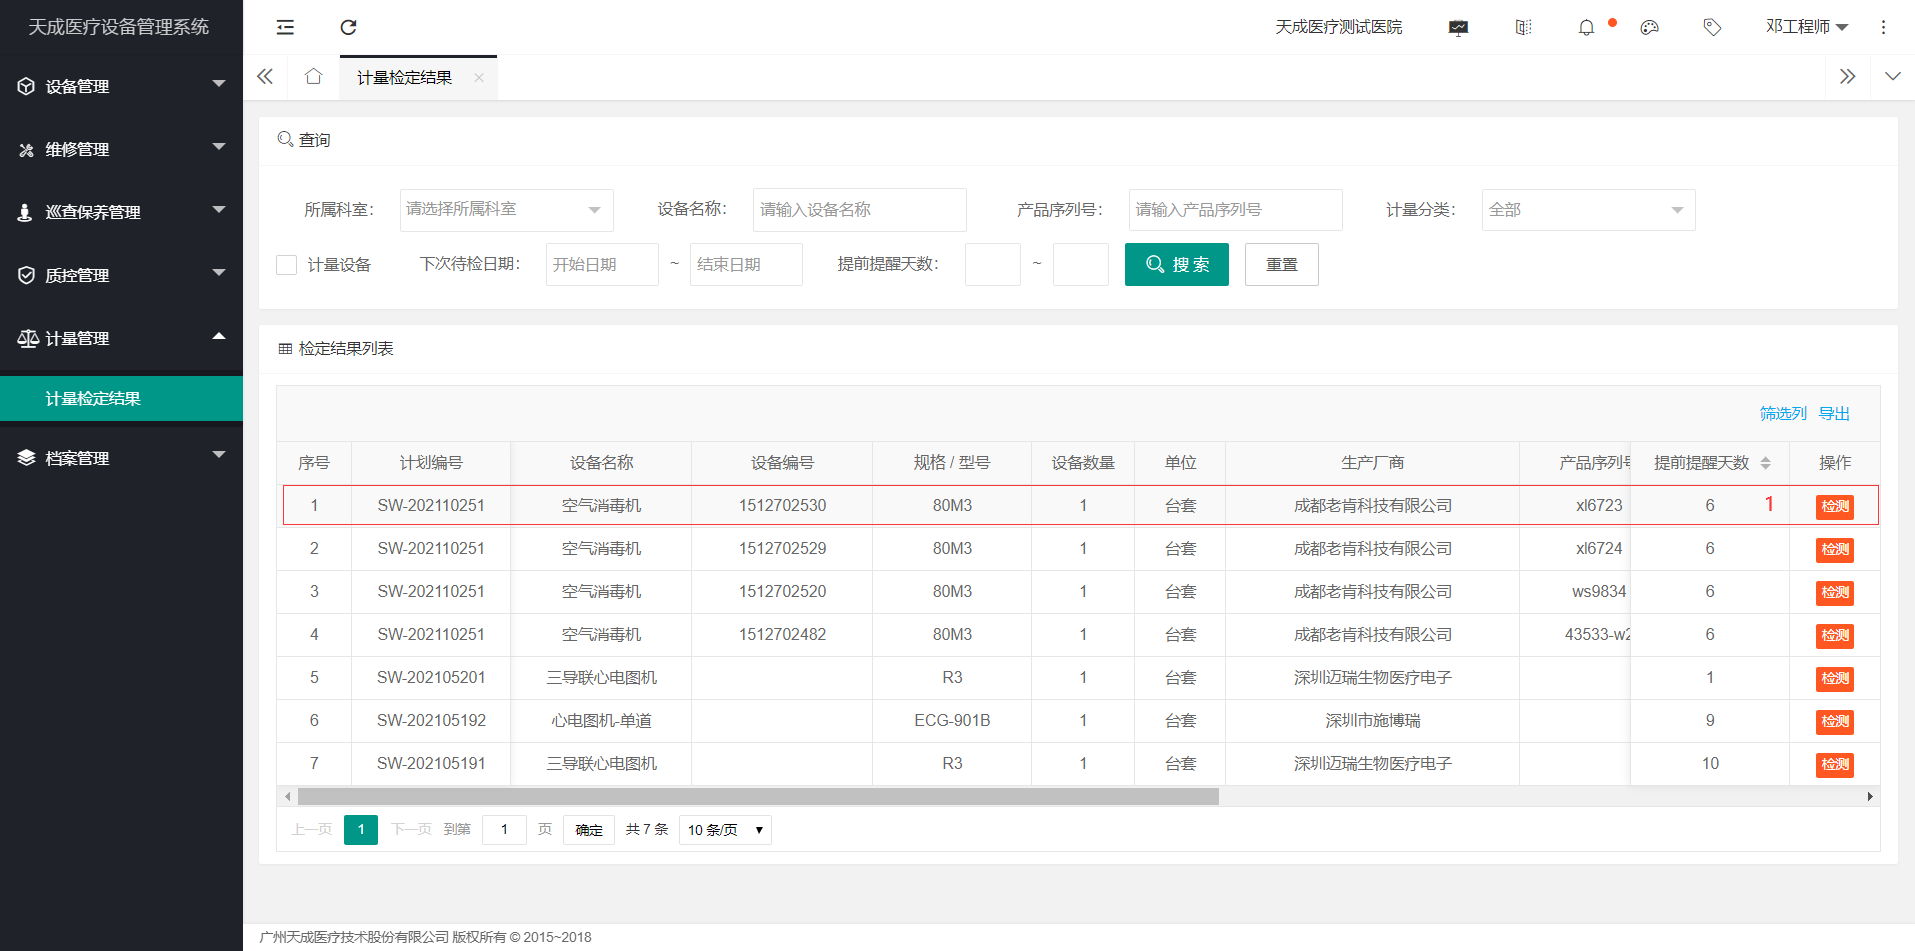Click the scrollbar right arrow
The width and height of the screenshot is (1915, 951).
[x=1870, y=797]
